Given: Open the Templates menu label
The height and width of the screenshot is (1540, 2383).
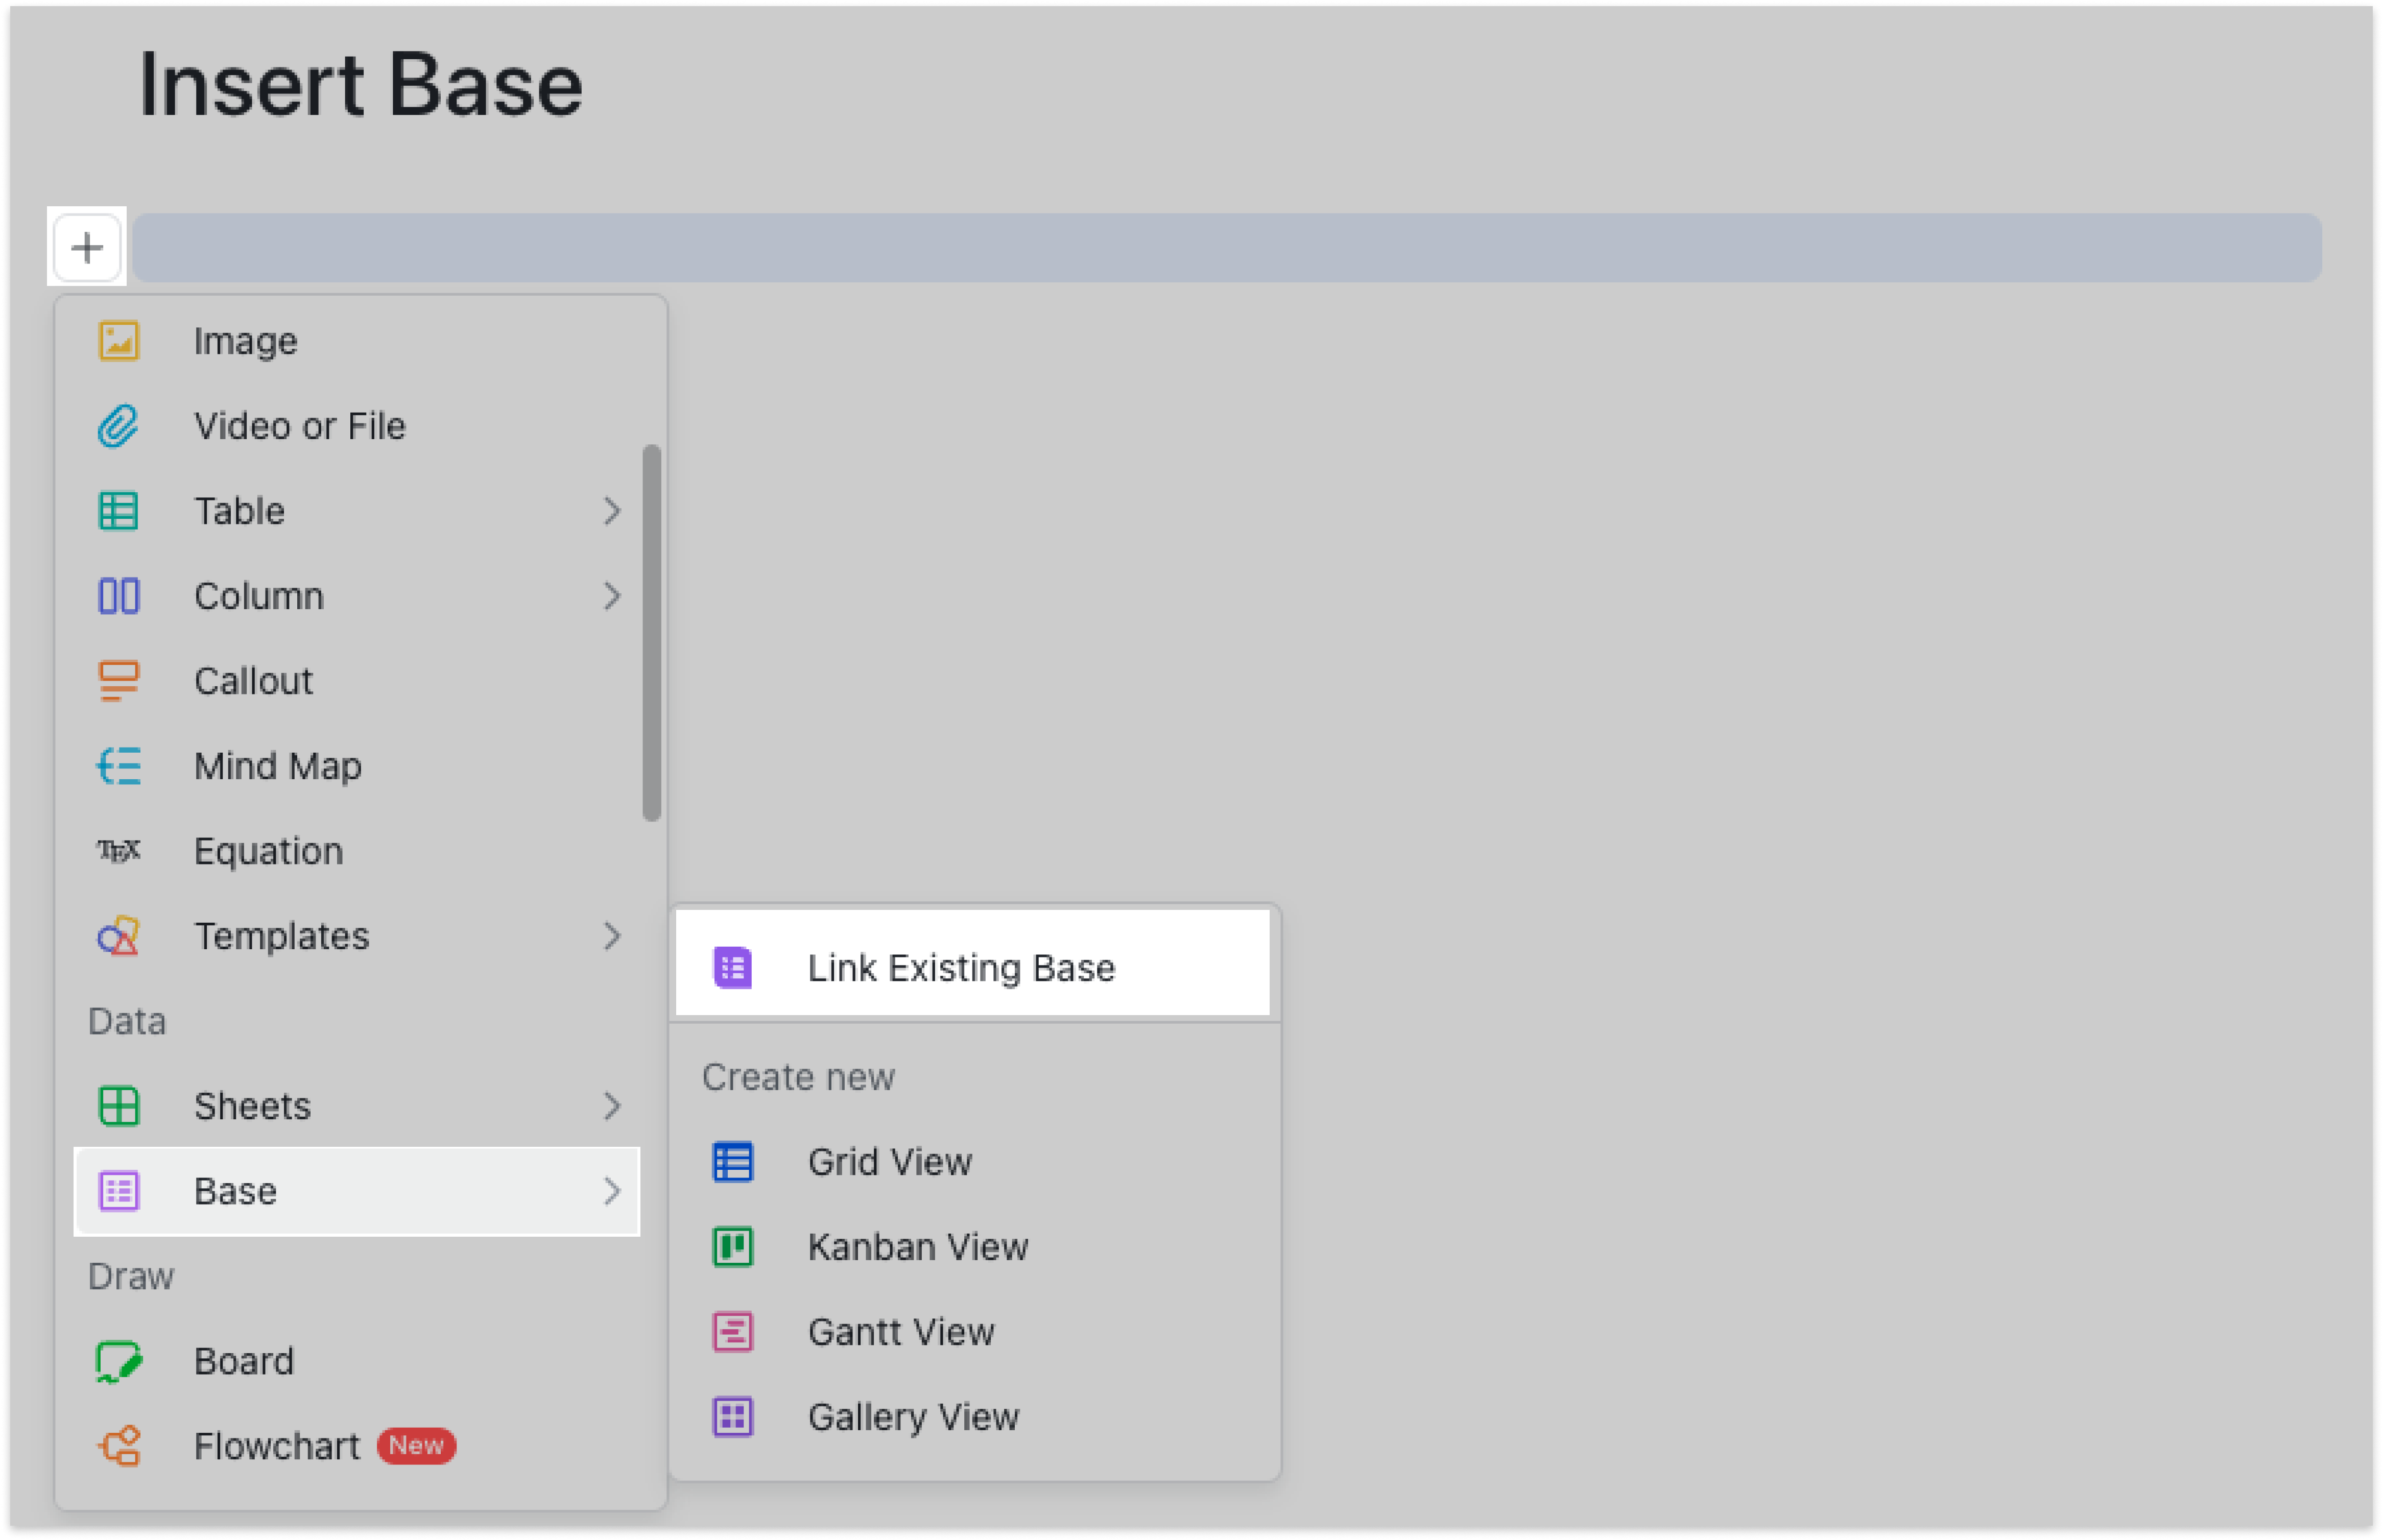Looking at the screenshot, I should coord(282,936).
